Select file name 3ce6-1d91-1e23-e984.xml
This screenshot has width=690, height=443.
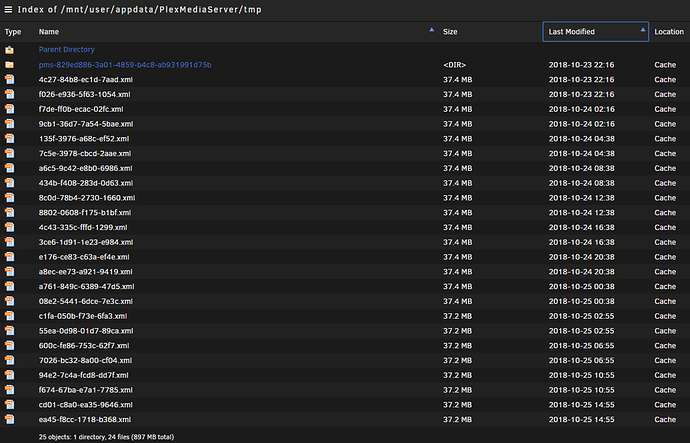point(86,242)
